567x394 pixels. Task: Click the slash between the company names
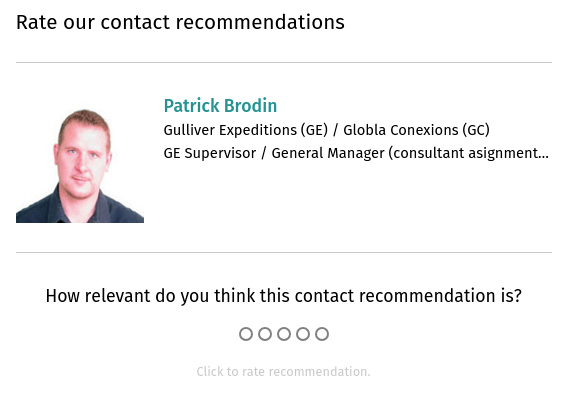click(x=336, y=130)
